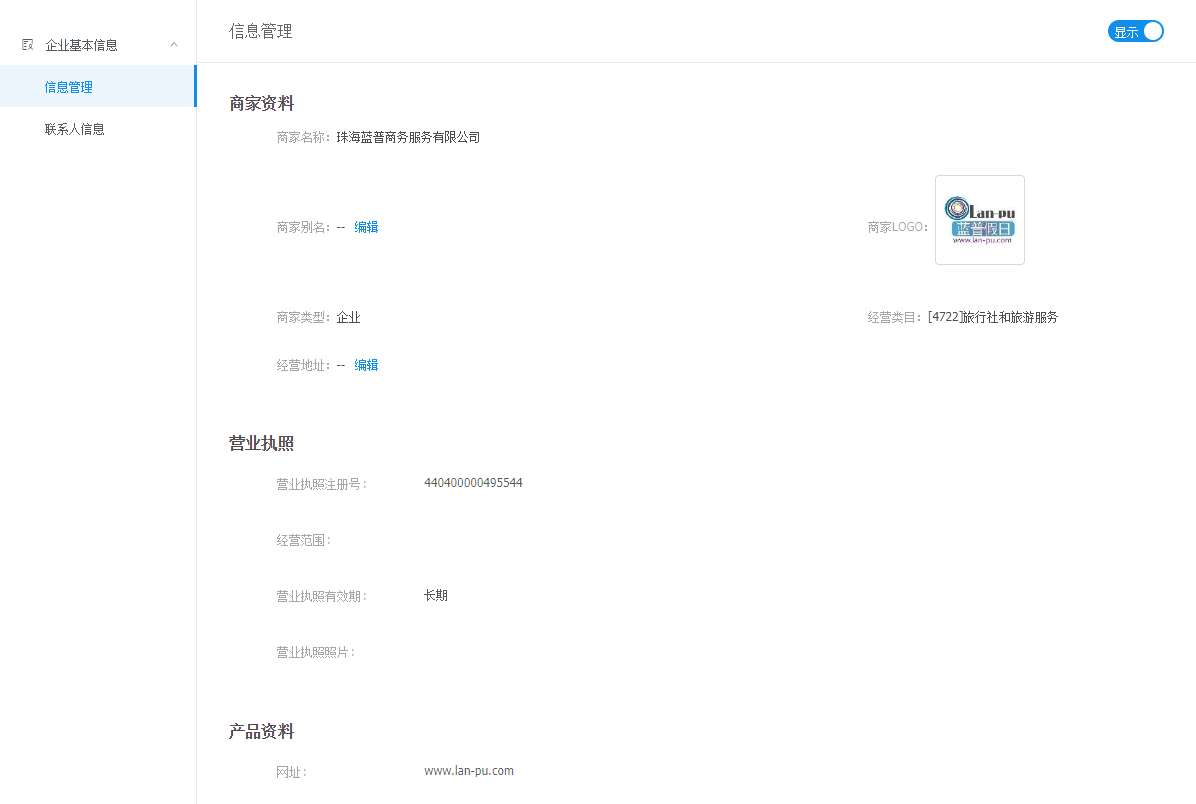
Task: Toggle the 显示 switch off
Action: pos(1135,31)
